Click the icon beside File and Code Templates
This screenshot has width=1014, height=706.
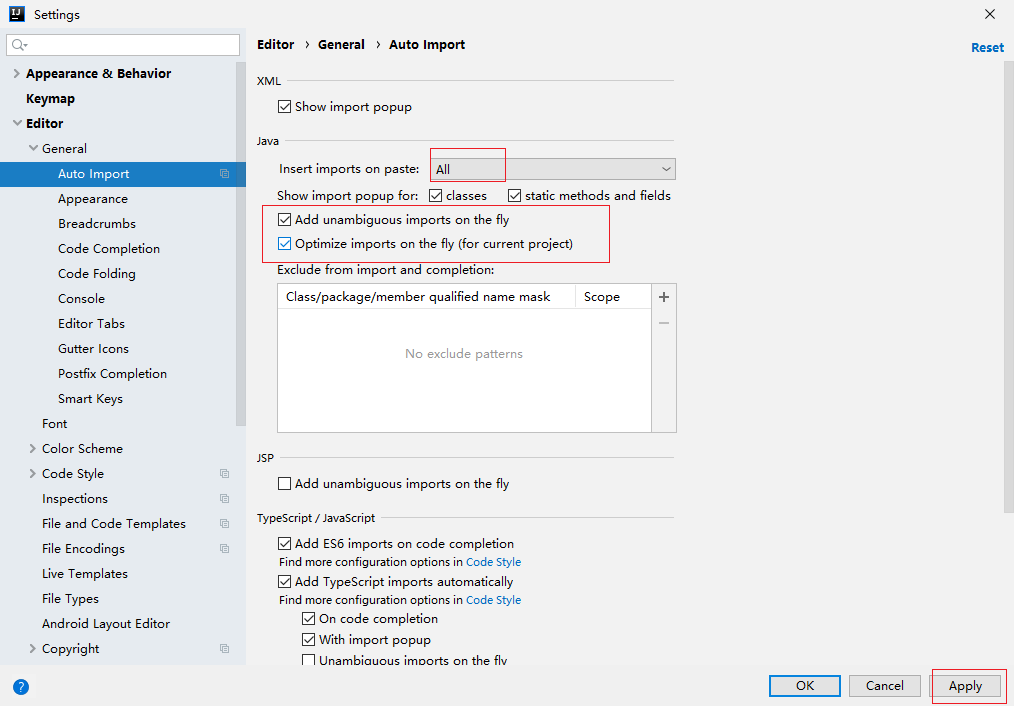224,524
